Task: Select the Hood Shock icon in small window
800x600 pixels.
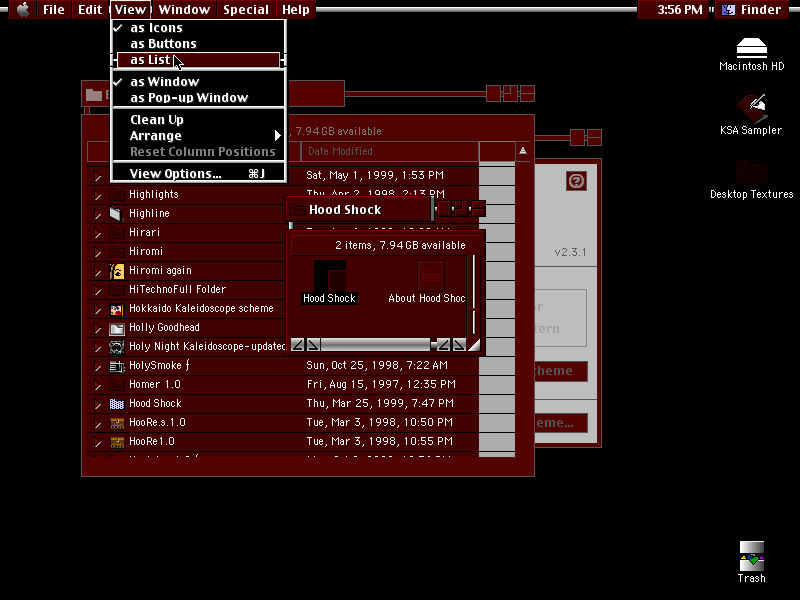Action: [x=330, y=276]
